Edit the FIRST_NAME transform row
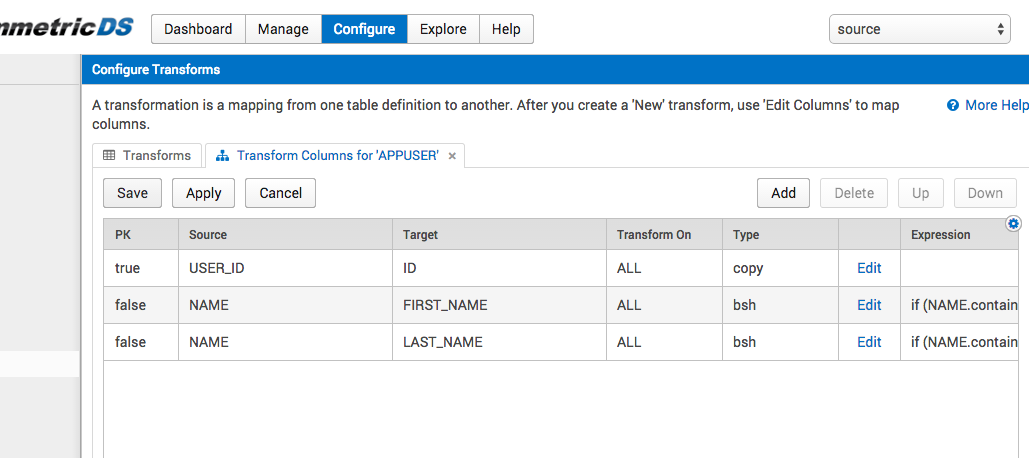 (869, 305)
